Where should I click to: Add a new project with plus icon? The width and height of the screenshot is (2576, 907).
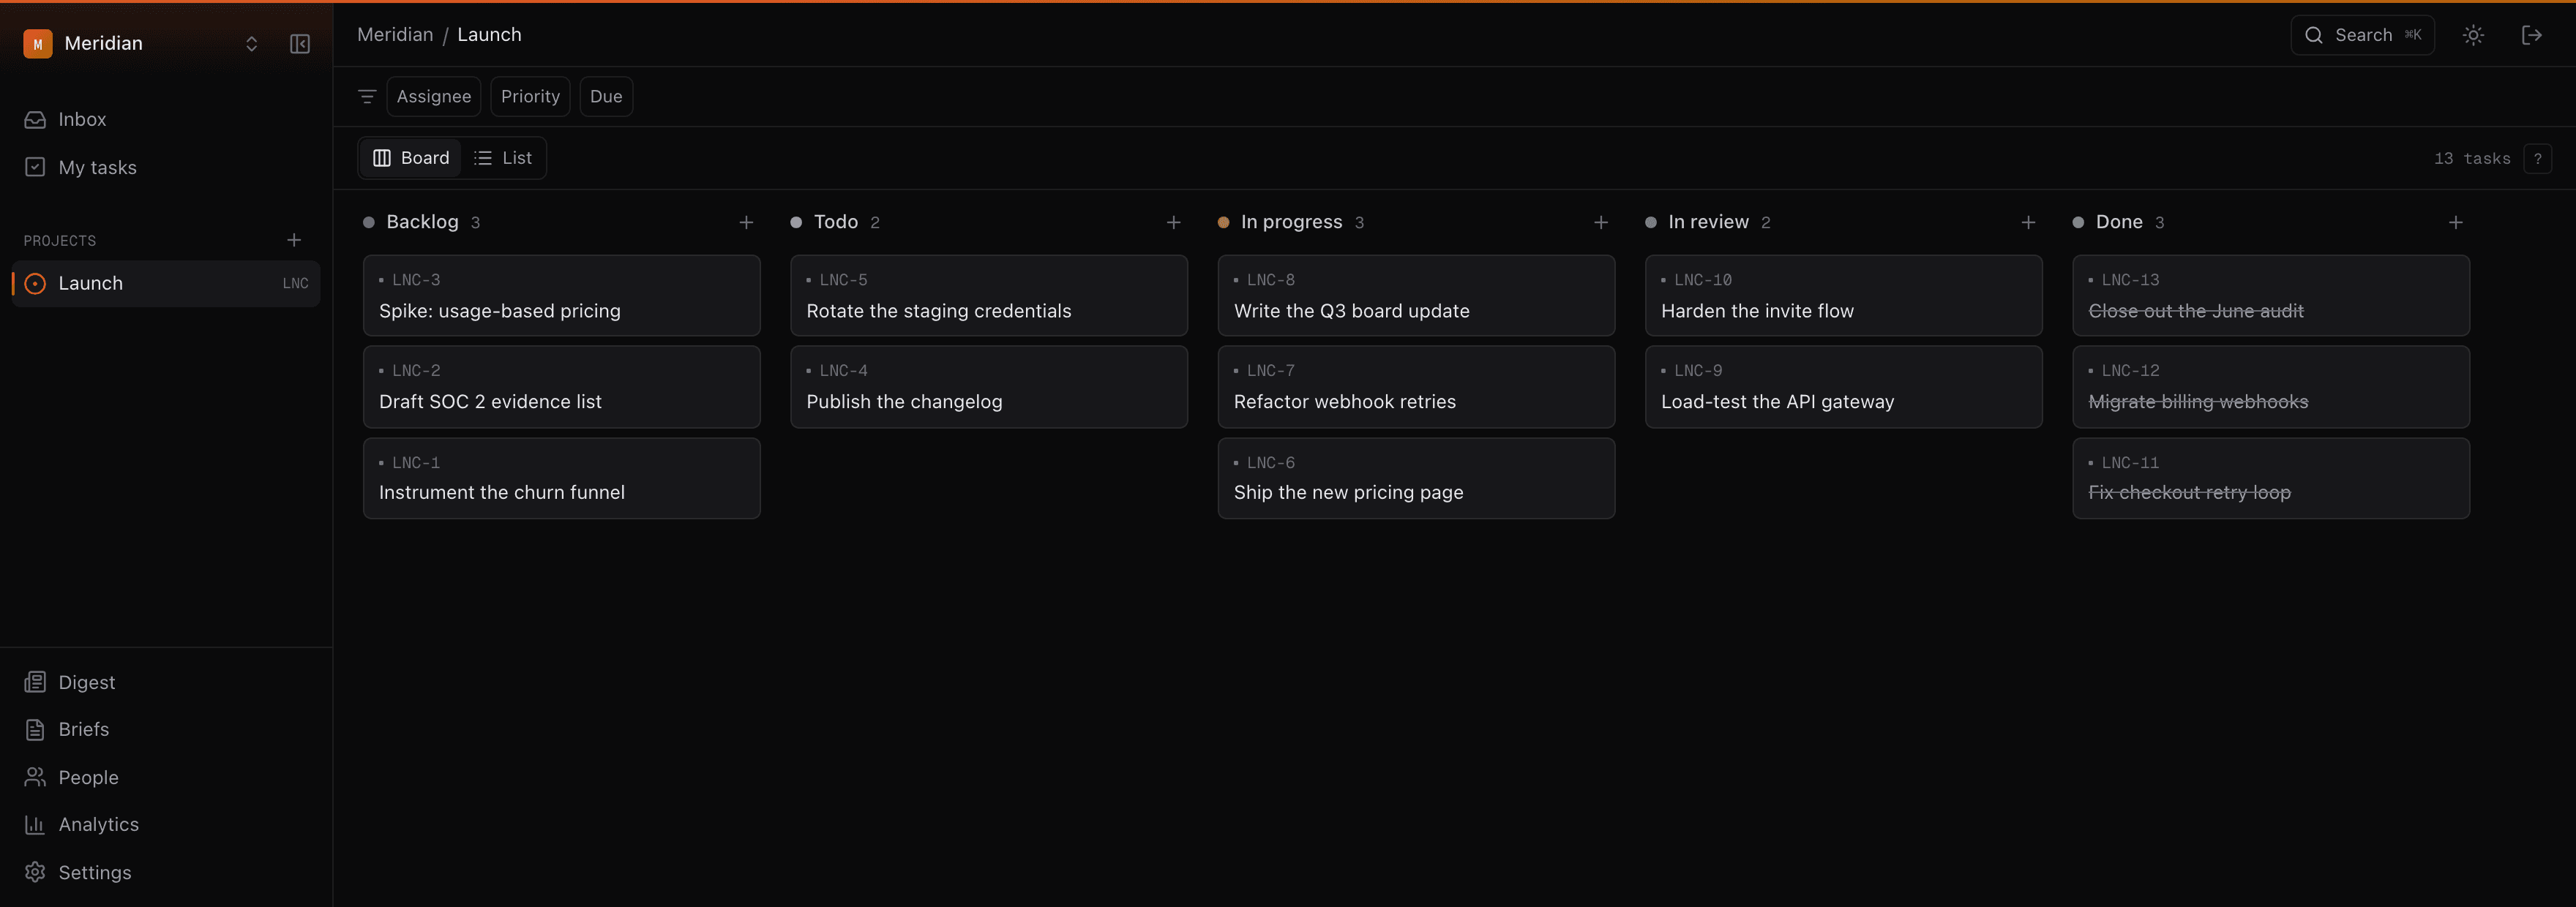pyautogui.click(x=294, y=240)
